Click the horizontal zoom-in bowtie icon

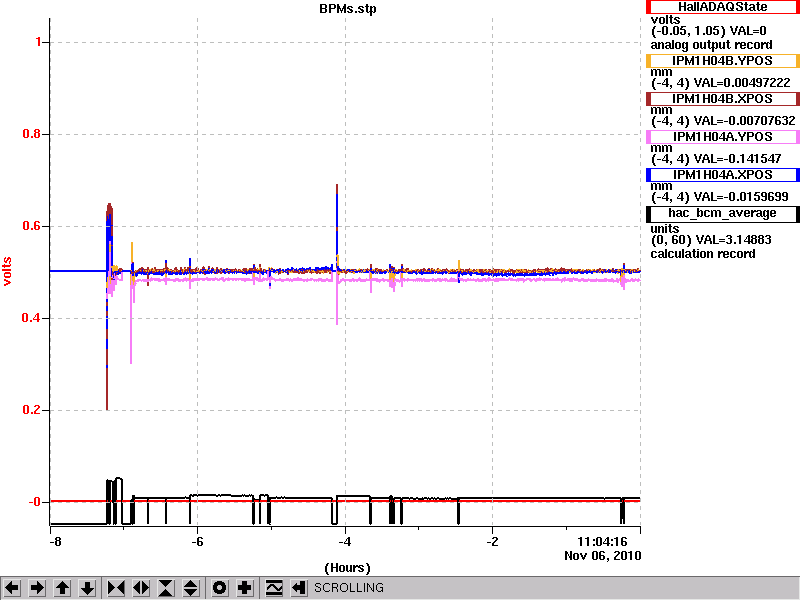point(116,588)
